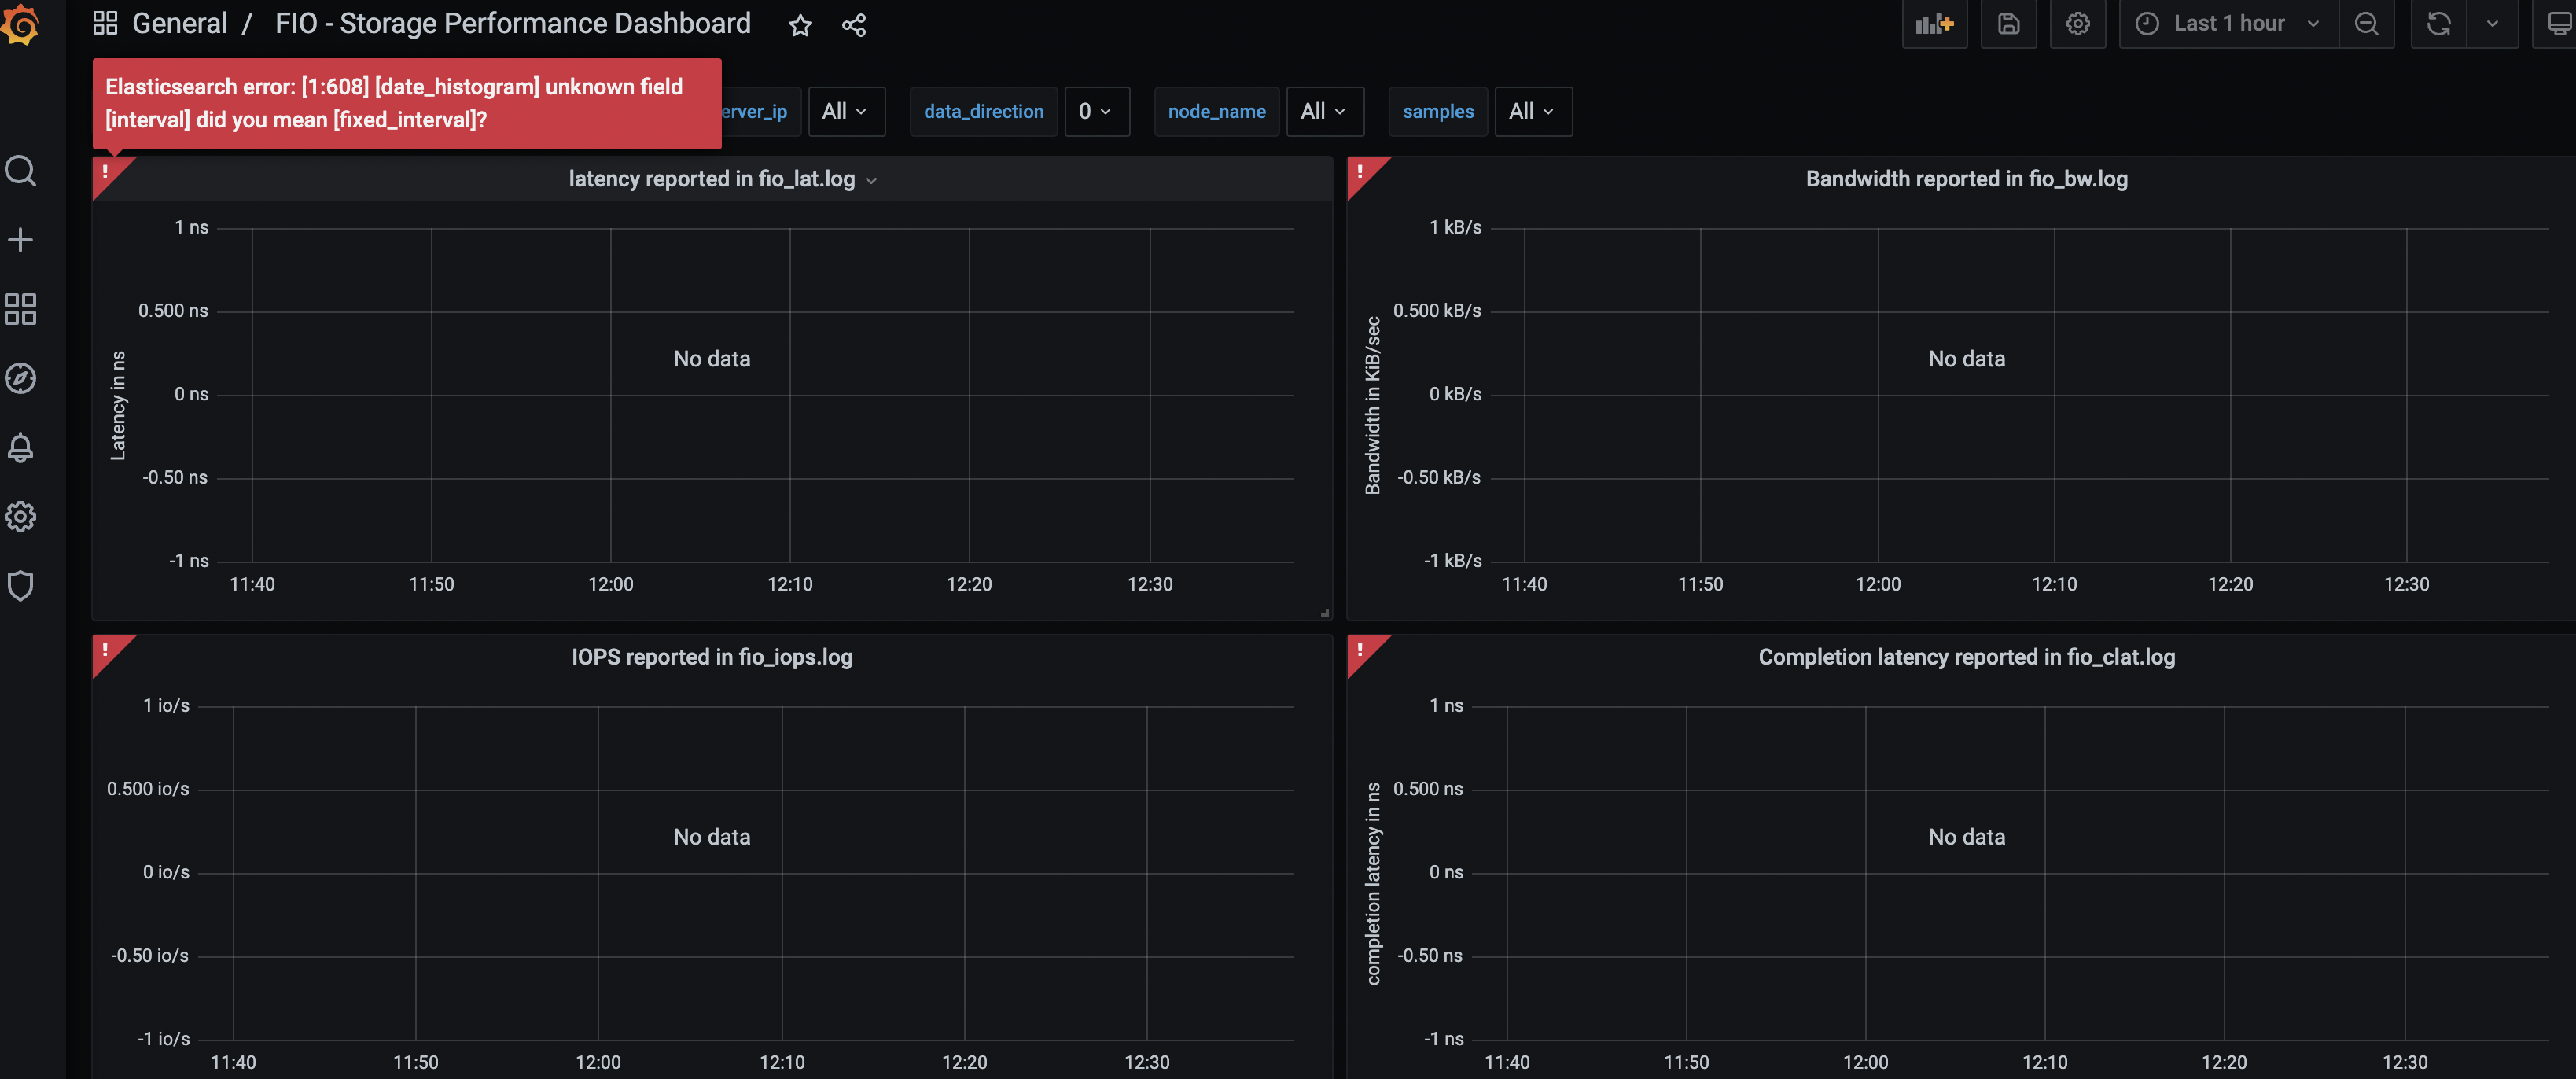Open the data_direction variable dropdown
Viewport: 2576px width, 1079px height.
point(1096,111)
